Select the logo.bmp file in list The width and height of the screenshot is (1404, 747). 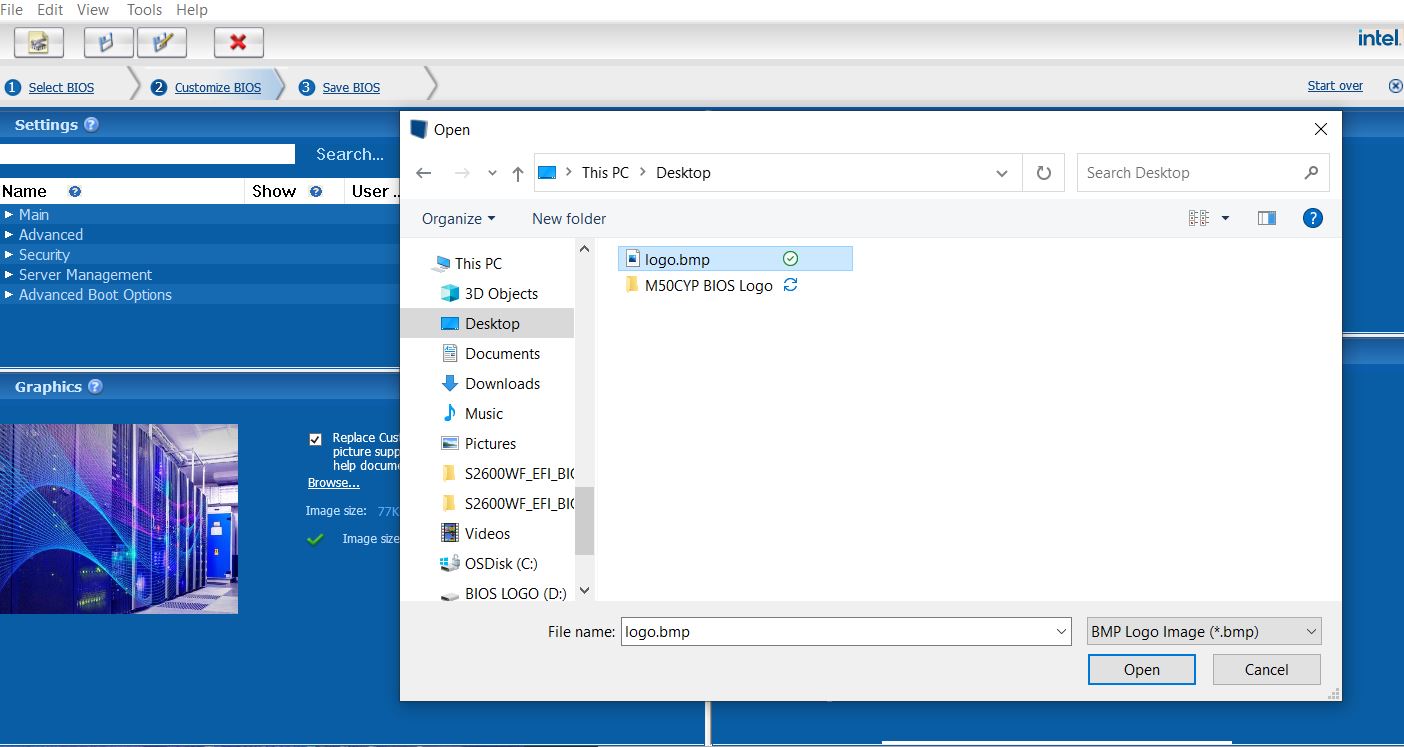click(x=677, y=259)
